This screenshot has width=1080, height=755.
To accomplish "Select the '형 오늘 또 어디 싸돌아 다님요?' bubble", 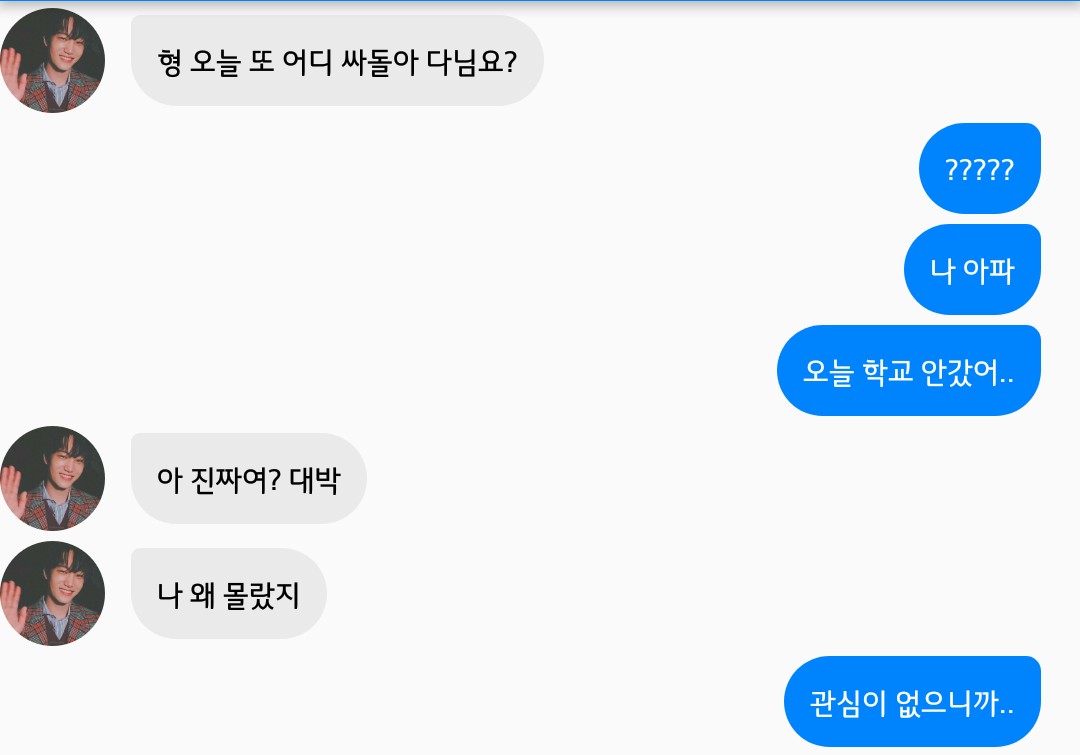I will 337,61.
